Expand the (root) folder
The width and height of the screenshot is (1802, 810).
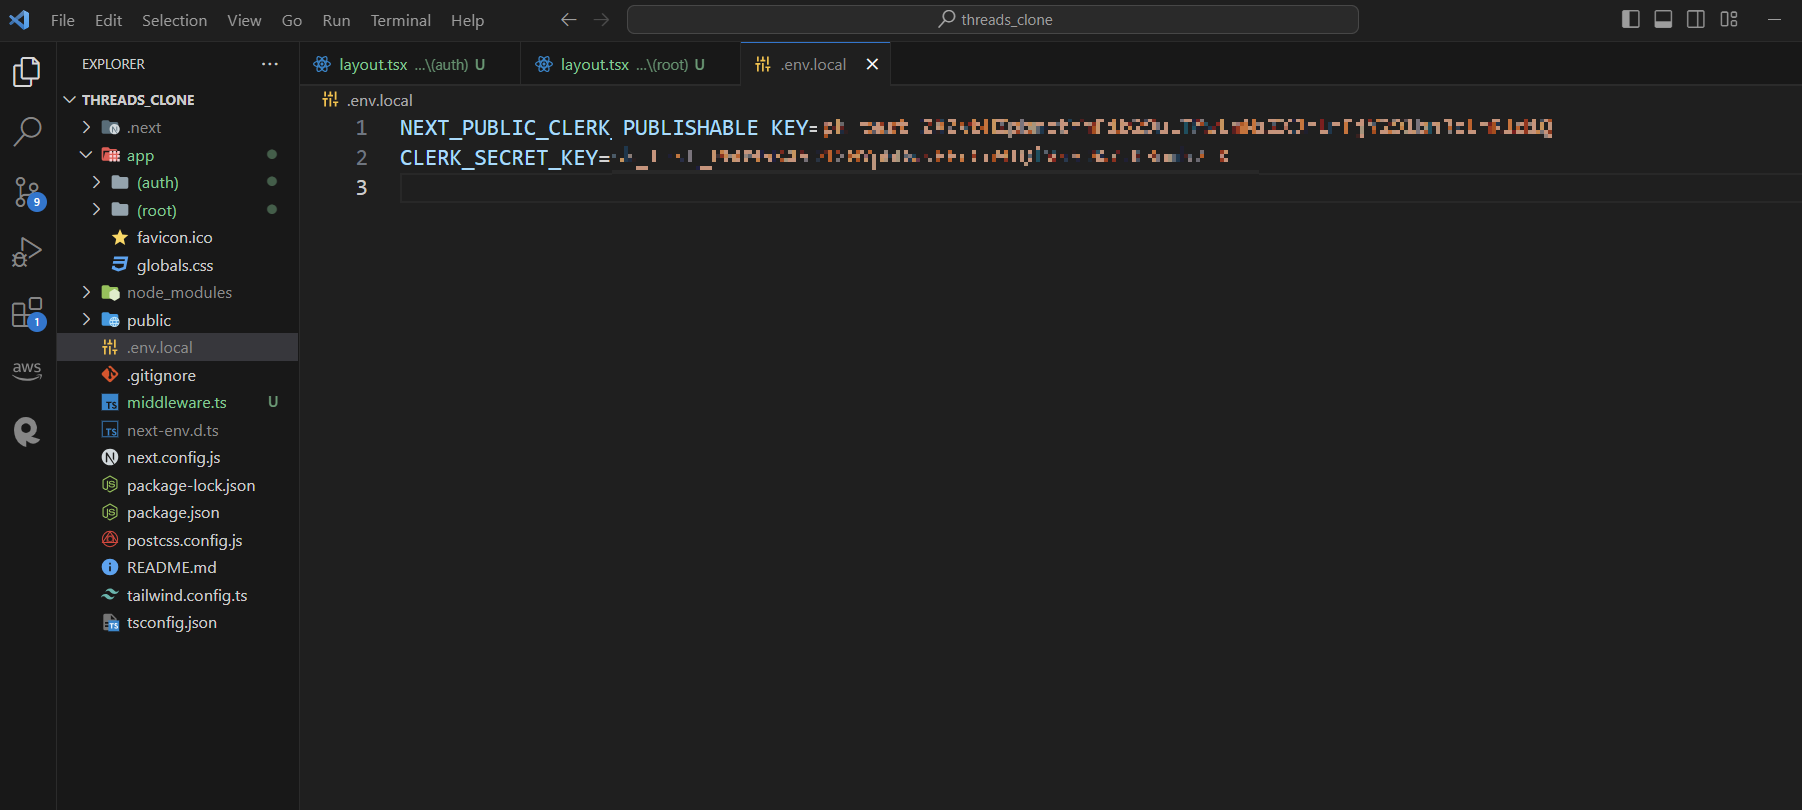point(178,210)
